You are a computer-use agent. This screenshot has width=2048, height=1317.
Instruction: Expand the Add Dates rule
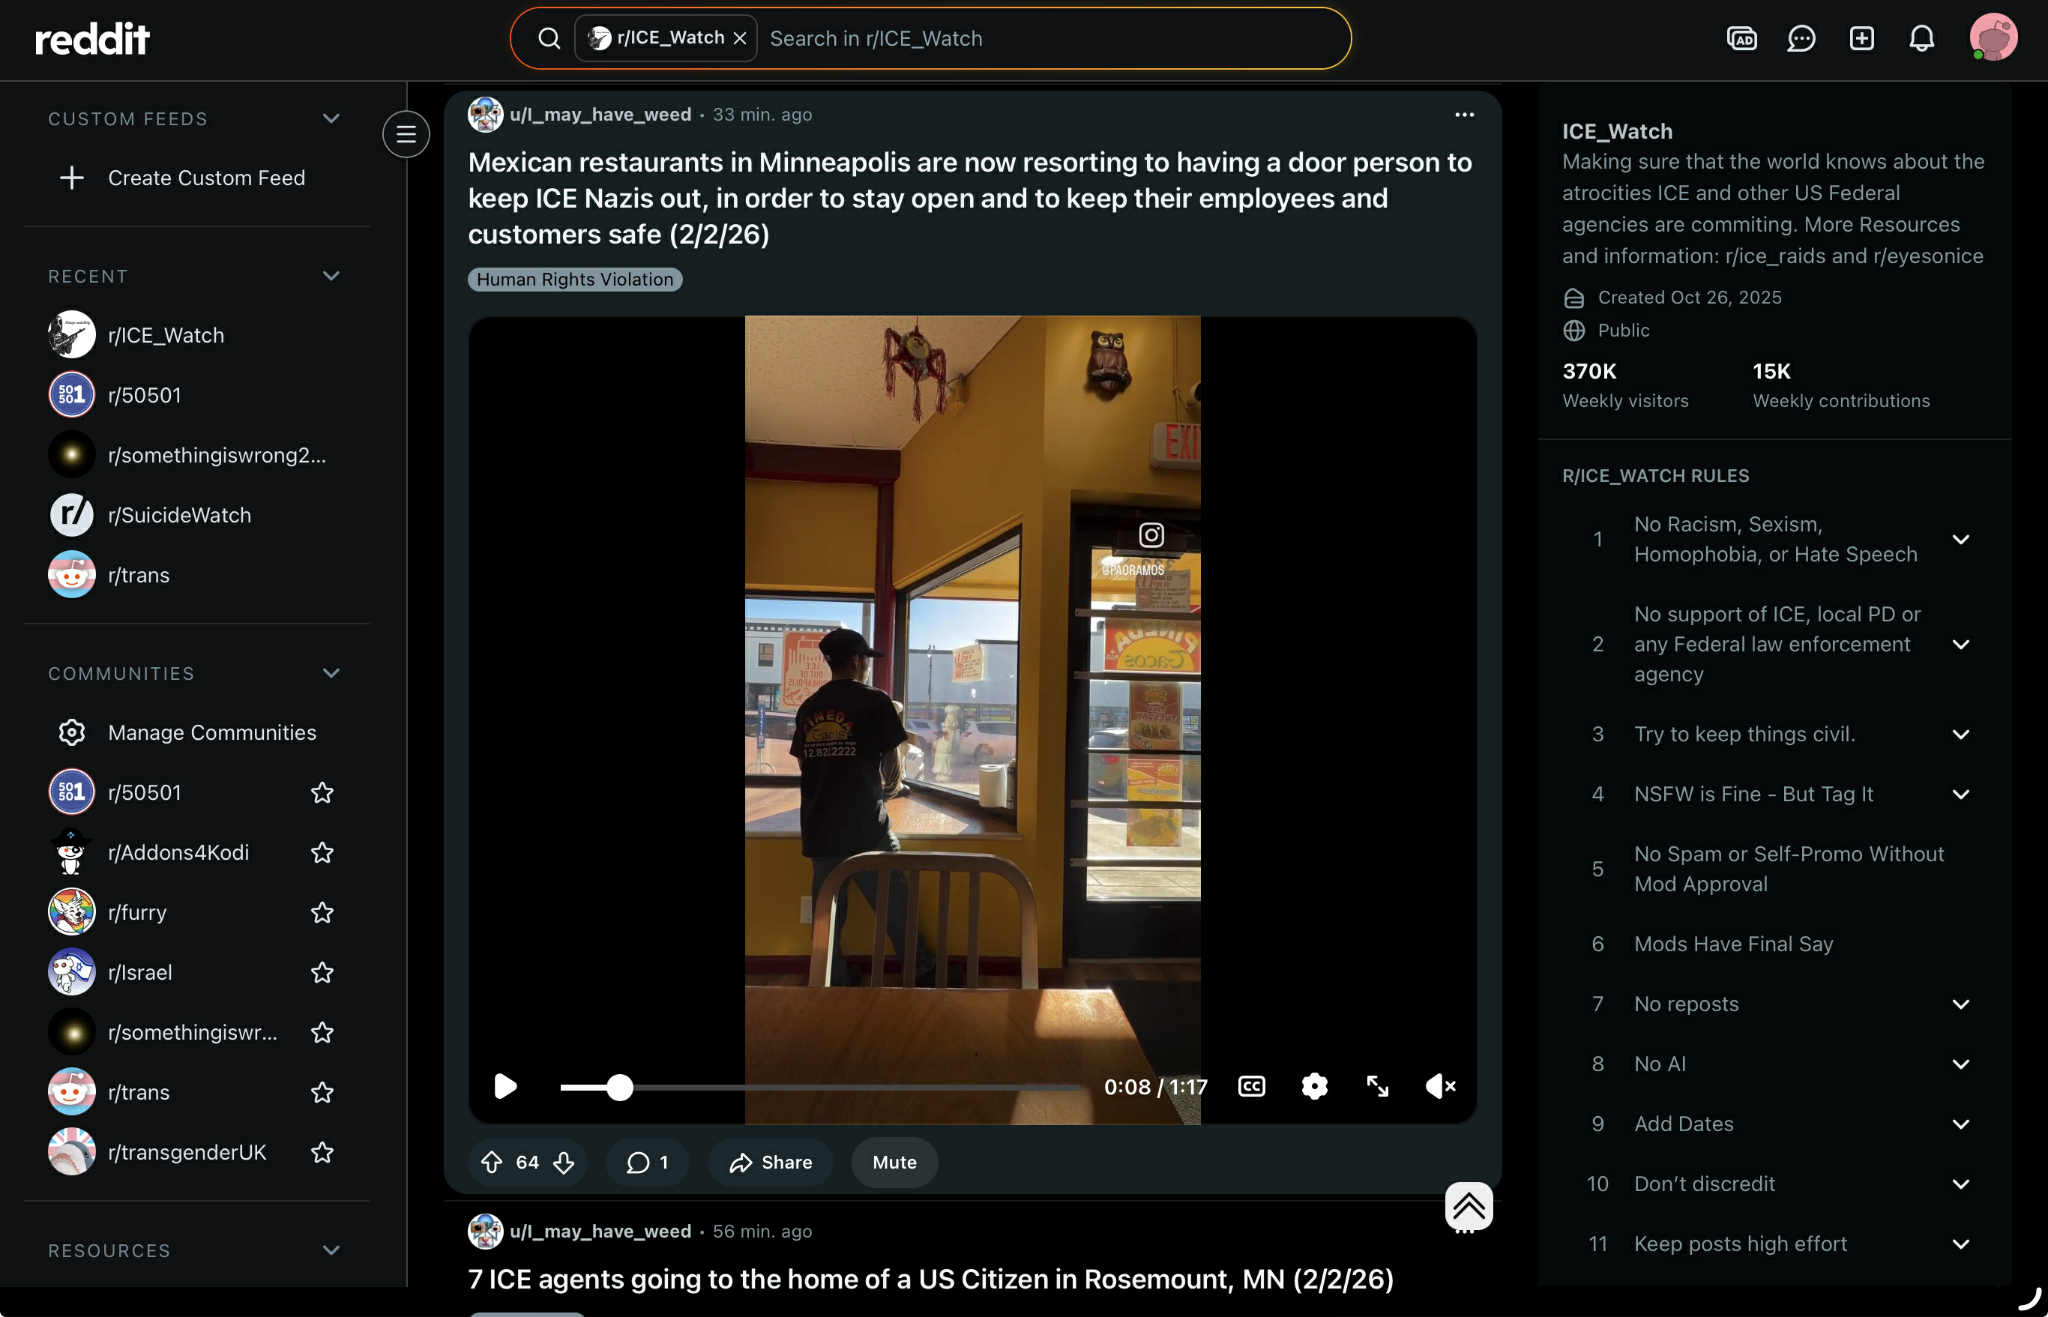1960,1124
